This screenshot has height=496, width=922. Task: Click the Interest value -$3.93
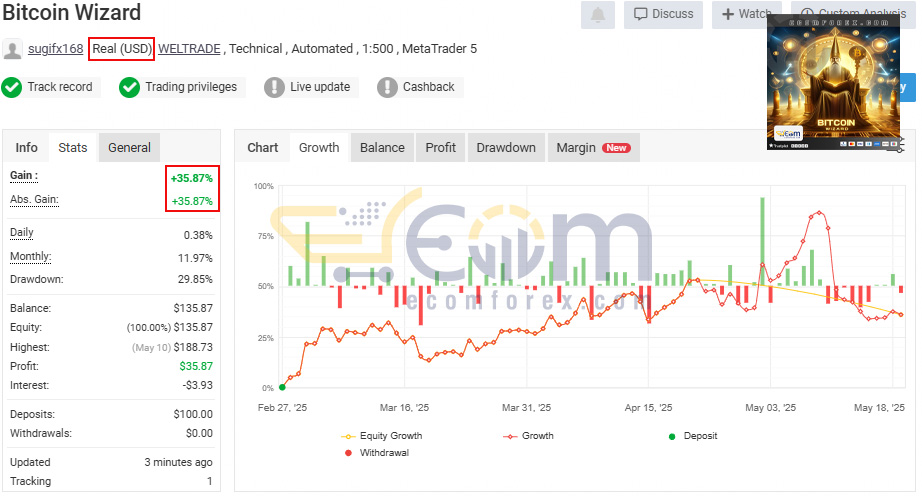pyautogui.click(x=198, y=386)
